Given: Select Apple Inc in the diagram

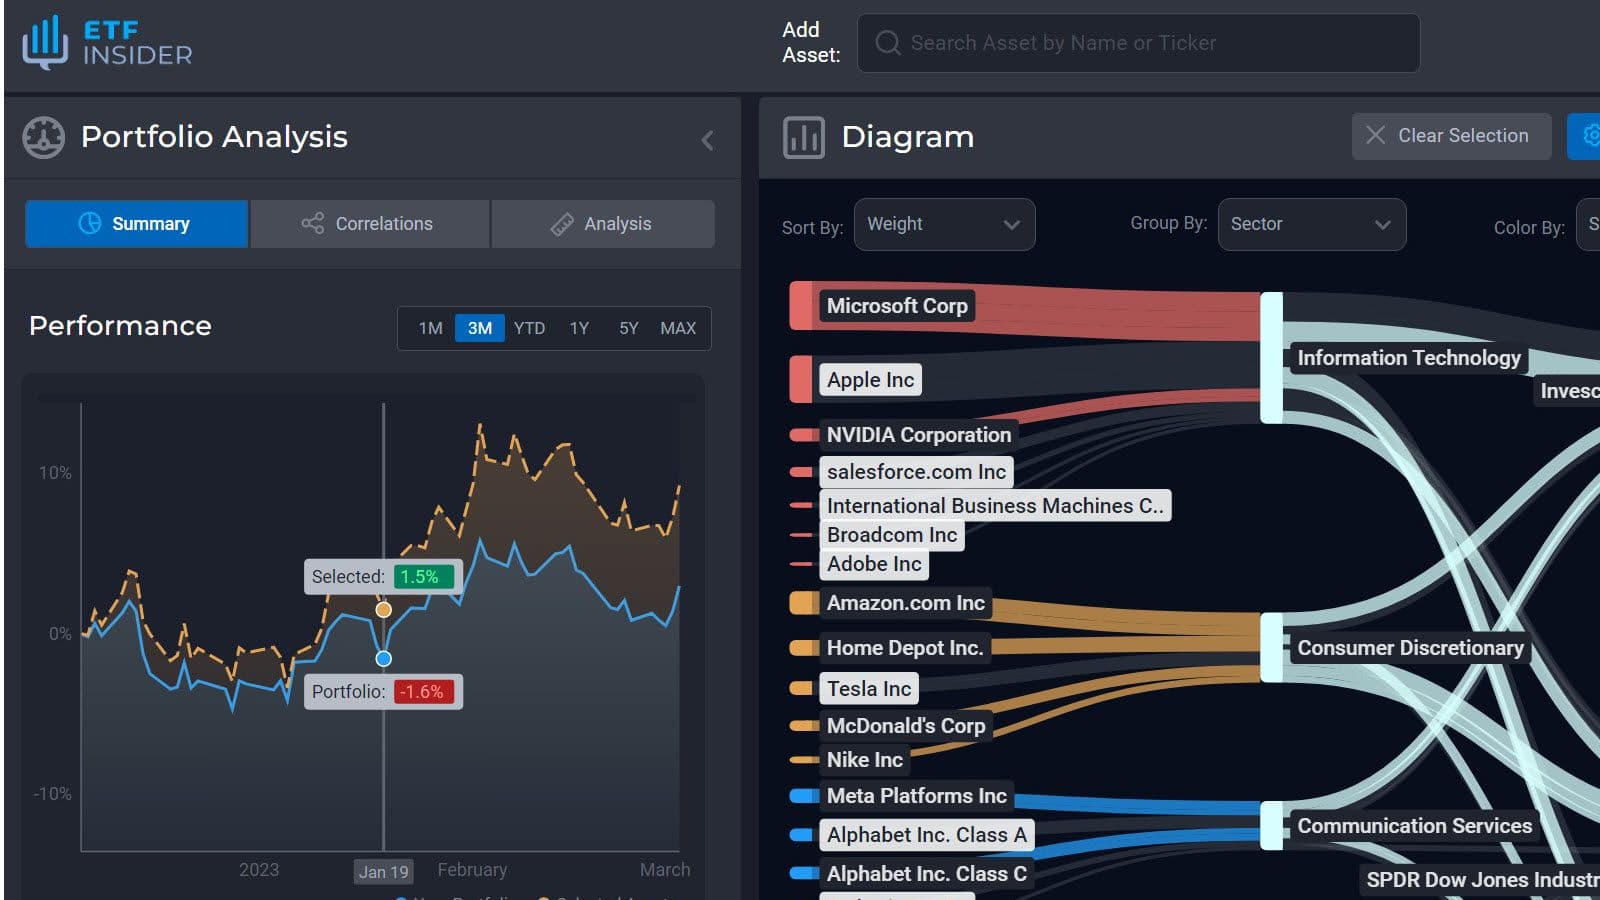Looking at the screenshot, I should [x=870, y=380].
